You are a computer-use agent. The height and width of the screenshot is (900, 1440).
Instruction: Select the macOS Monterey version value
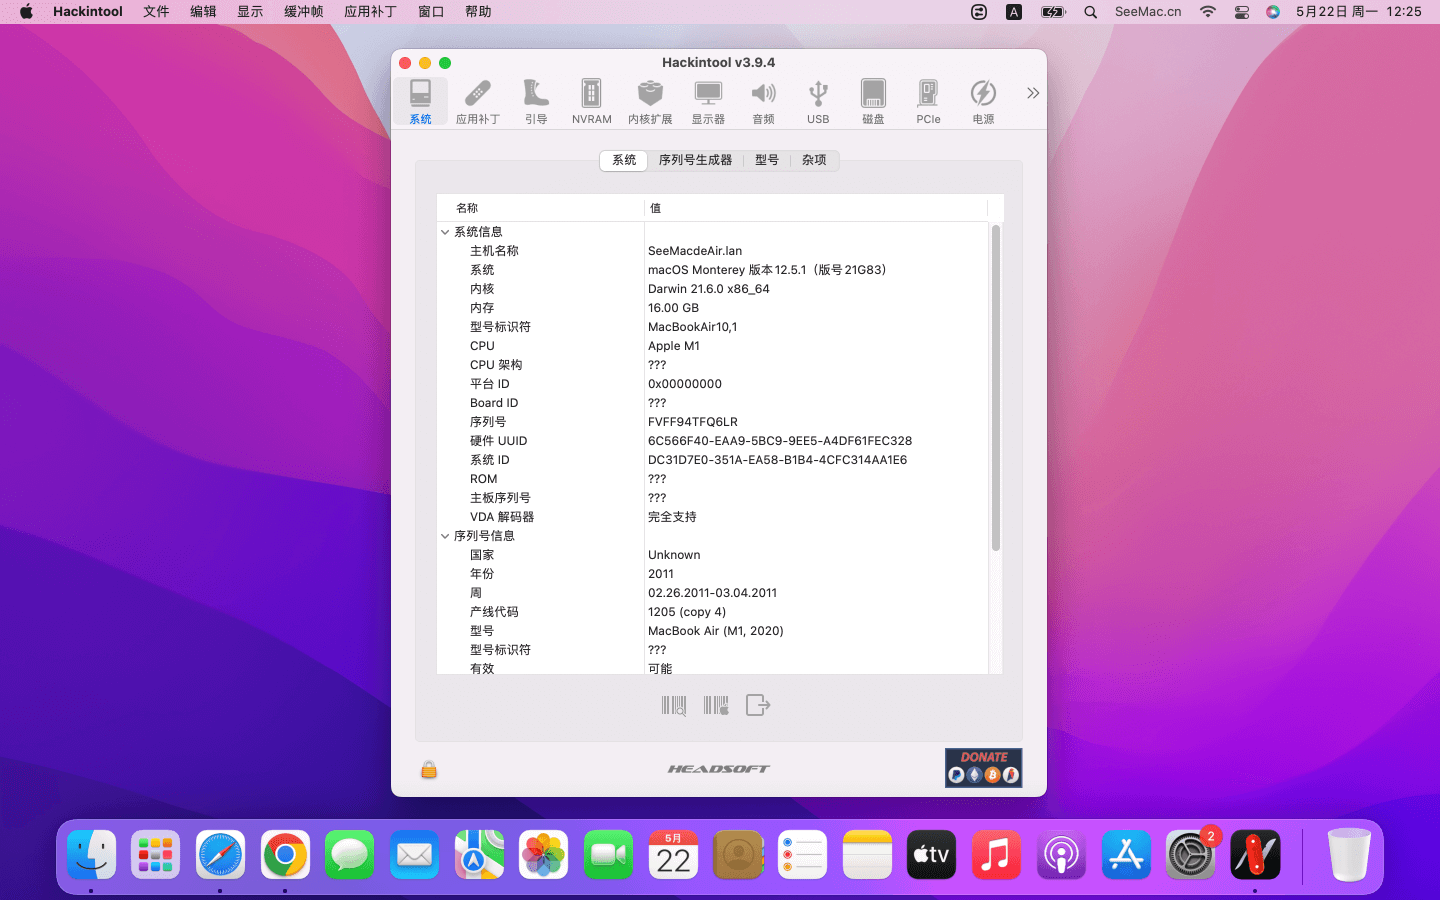tap(767, 270)
